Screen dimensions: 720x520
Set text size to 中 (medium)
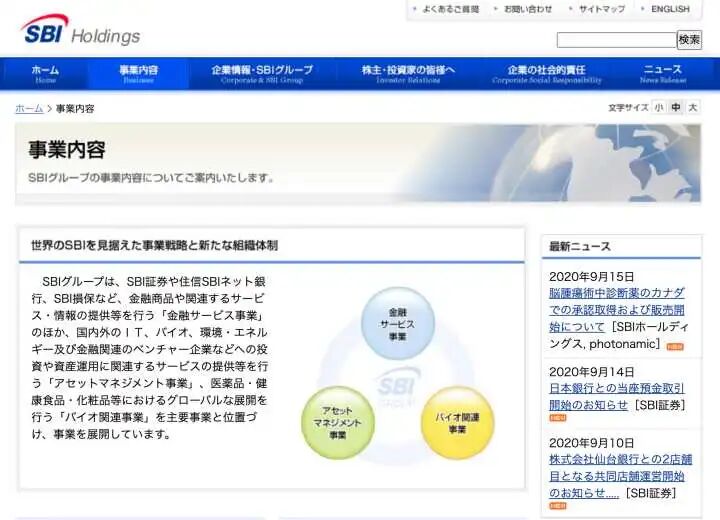click(675, 107)
